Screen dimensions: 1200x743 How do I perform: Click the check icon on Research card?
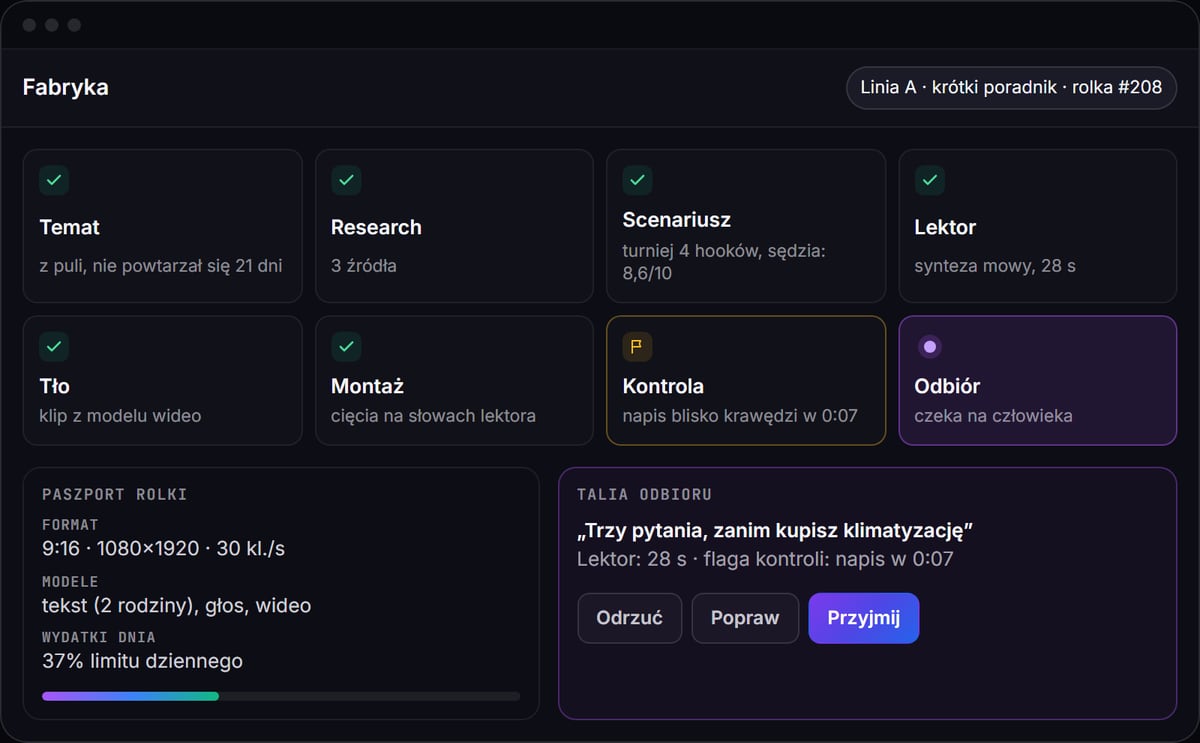click(x=346, y=181)
